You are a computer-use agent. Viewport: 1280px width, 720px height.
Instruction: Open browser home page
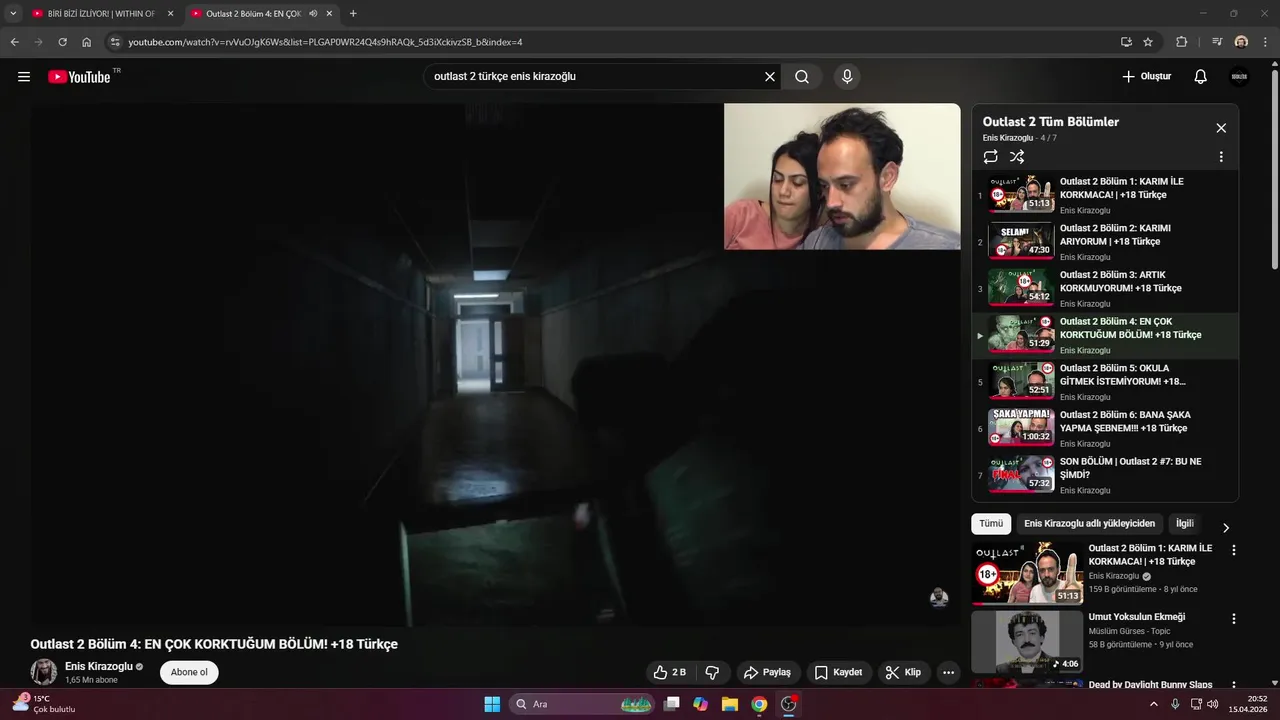[86, 42]
